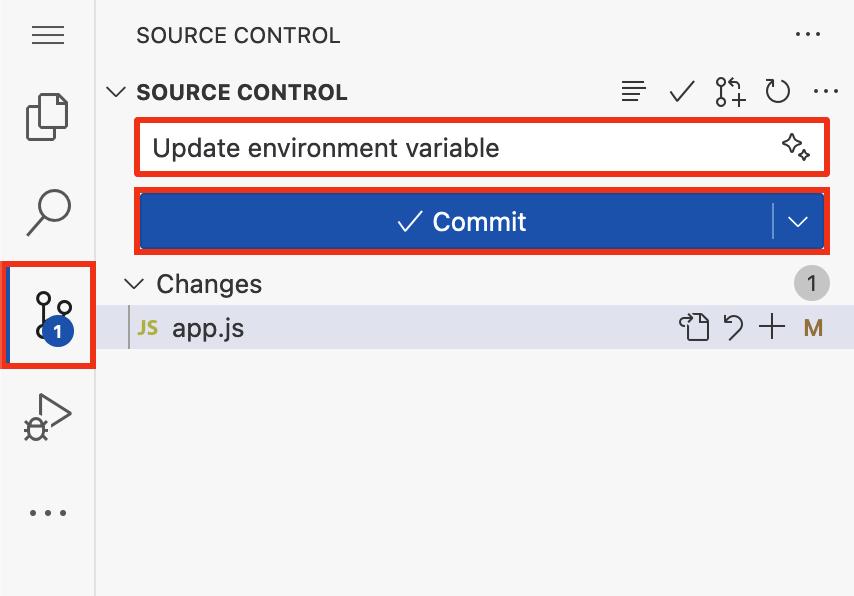Stage app.js with the plus icon
Image resolution: width=854 pixels, height=596 pixels.
(x=772, y=327)
